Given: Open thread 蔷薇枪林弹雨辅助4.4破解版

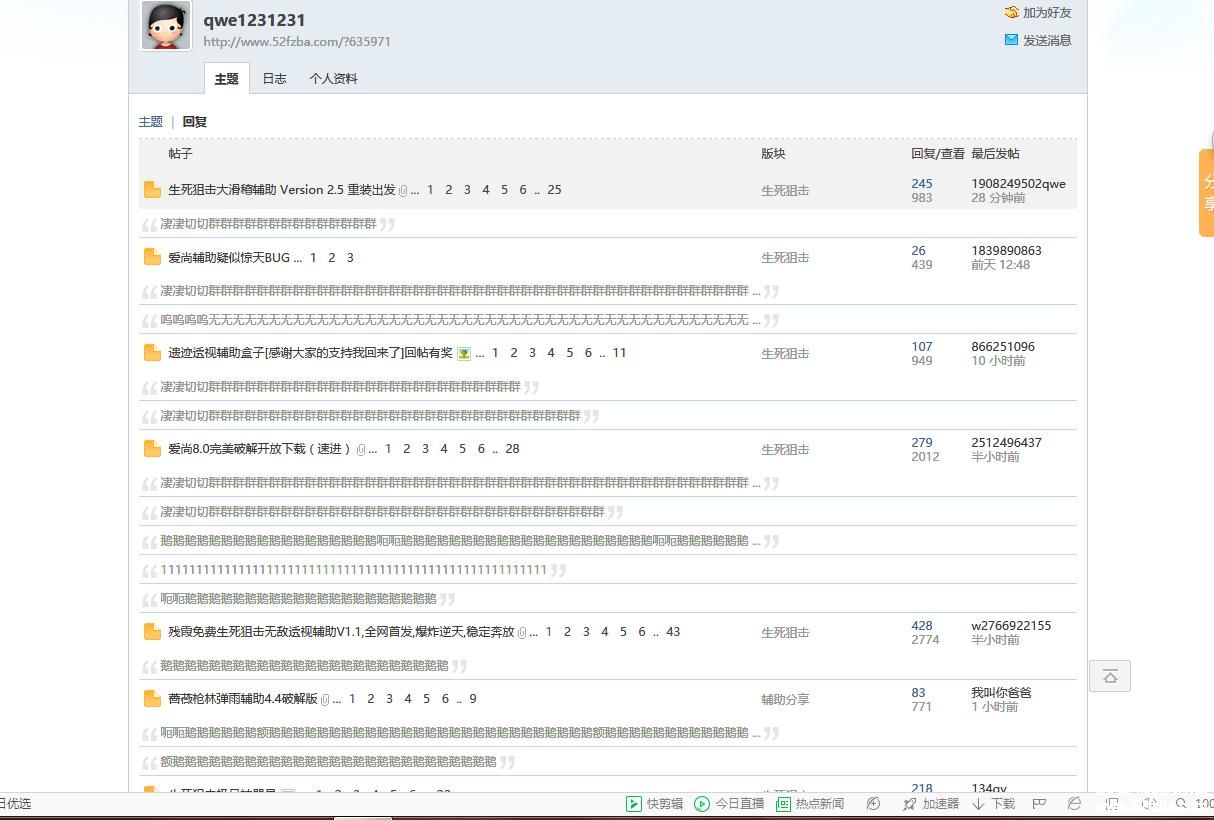Looking at the screenshot, I should (x=242, y=699).
